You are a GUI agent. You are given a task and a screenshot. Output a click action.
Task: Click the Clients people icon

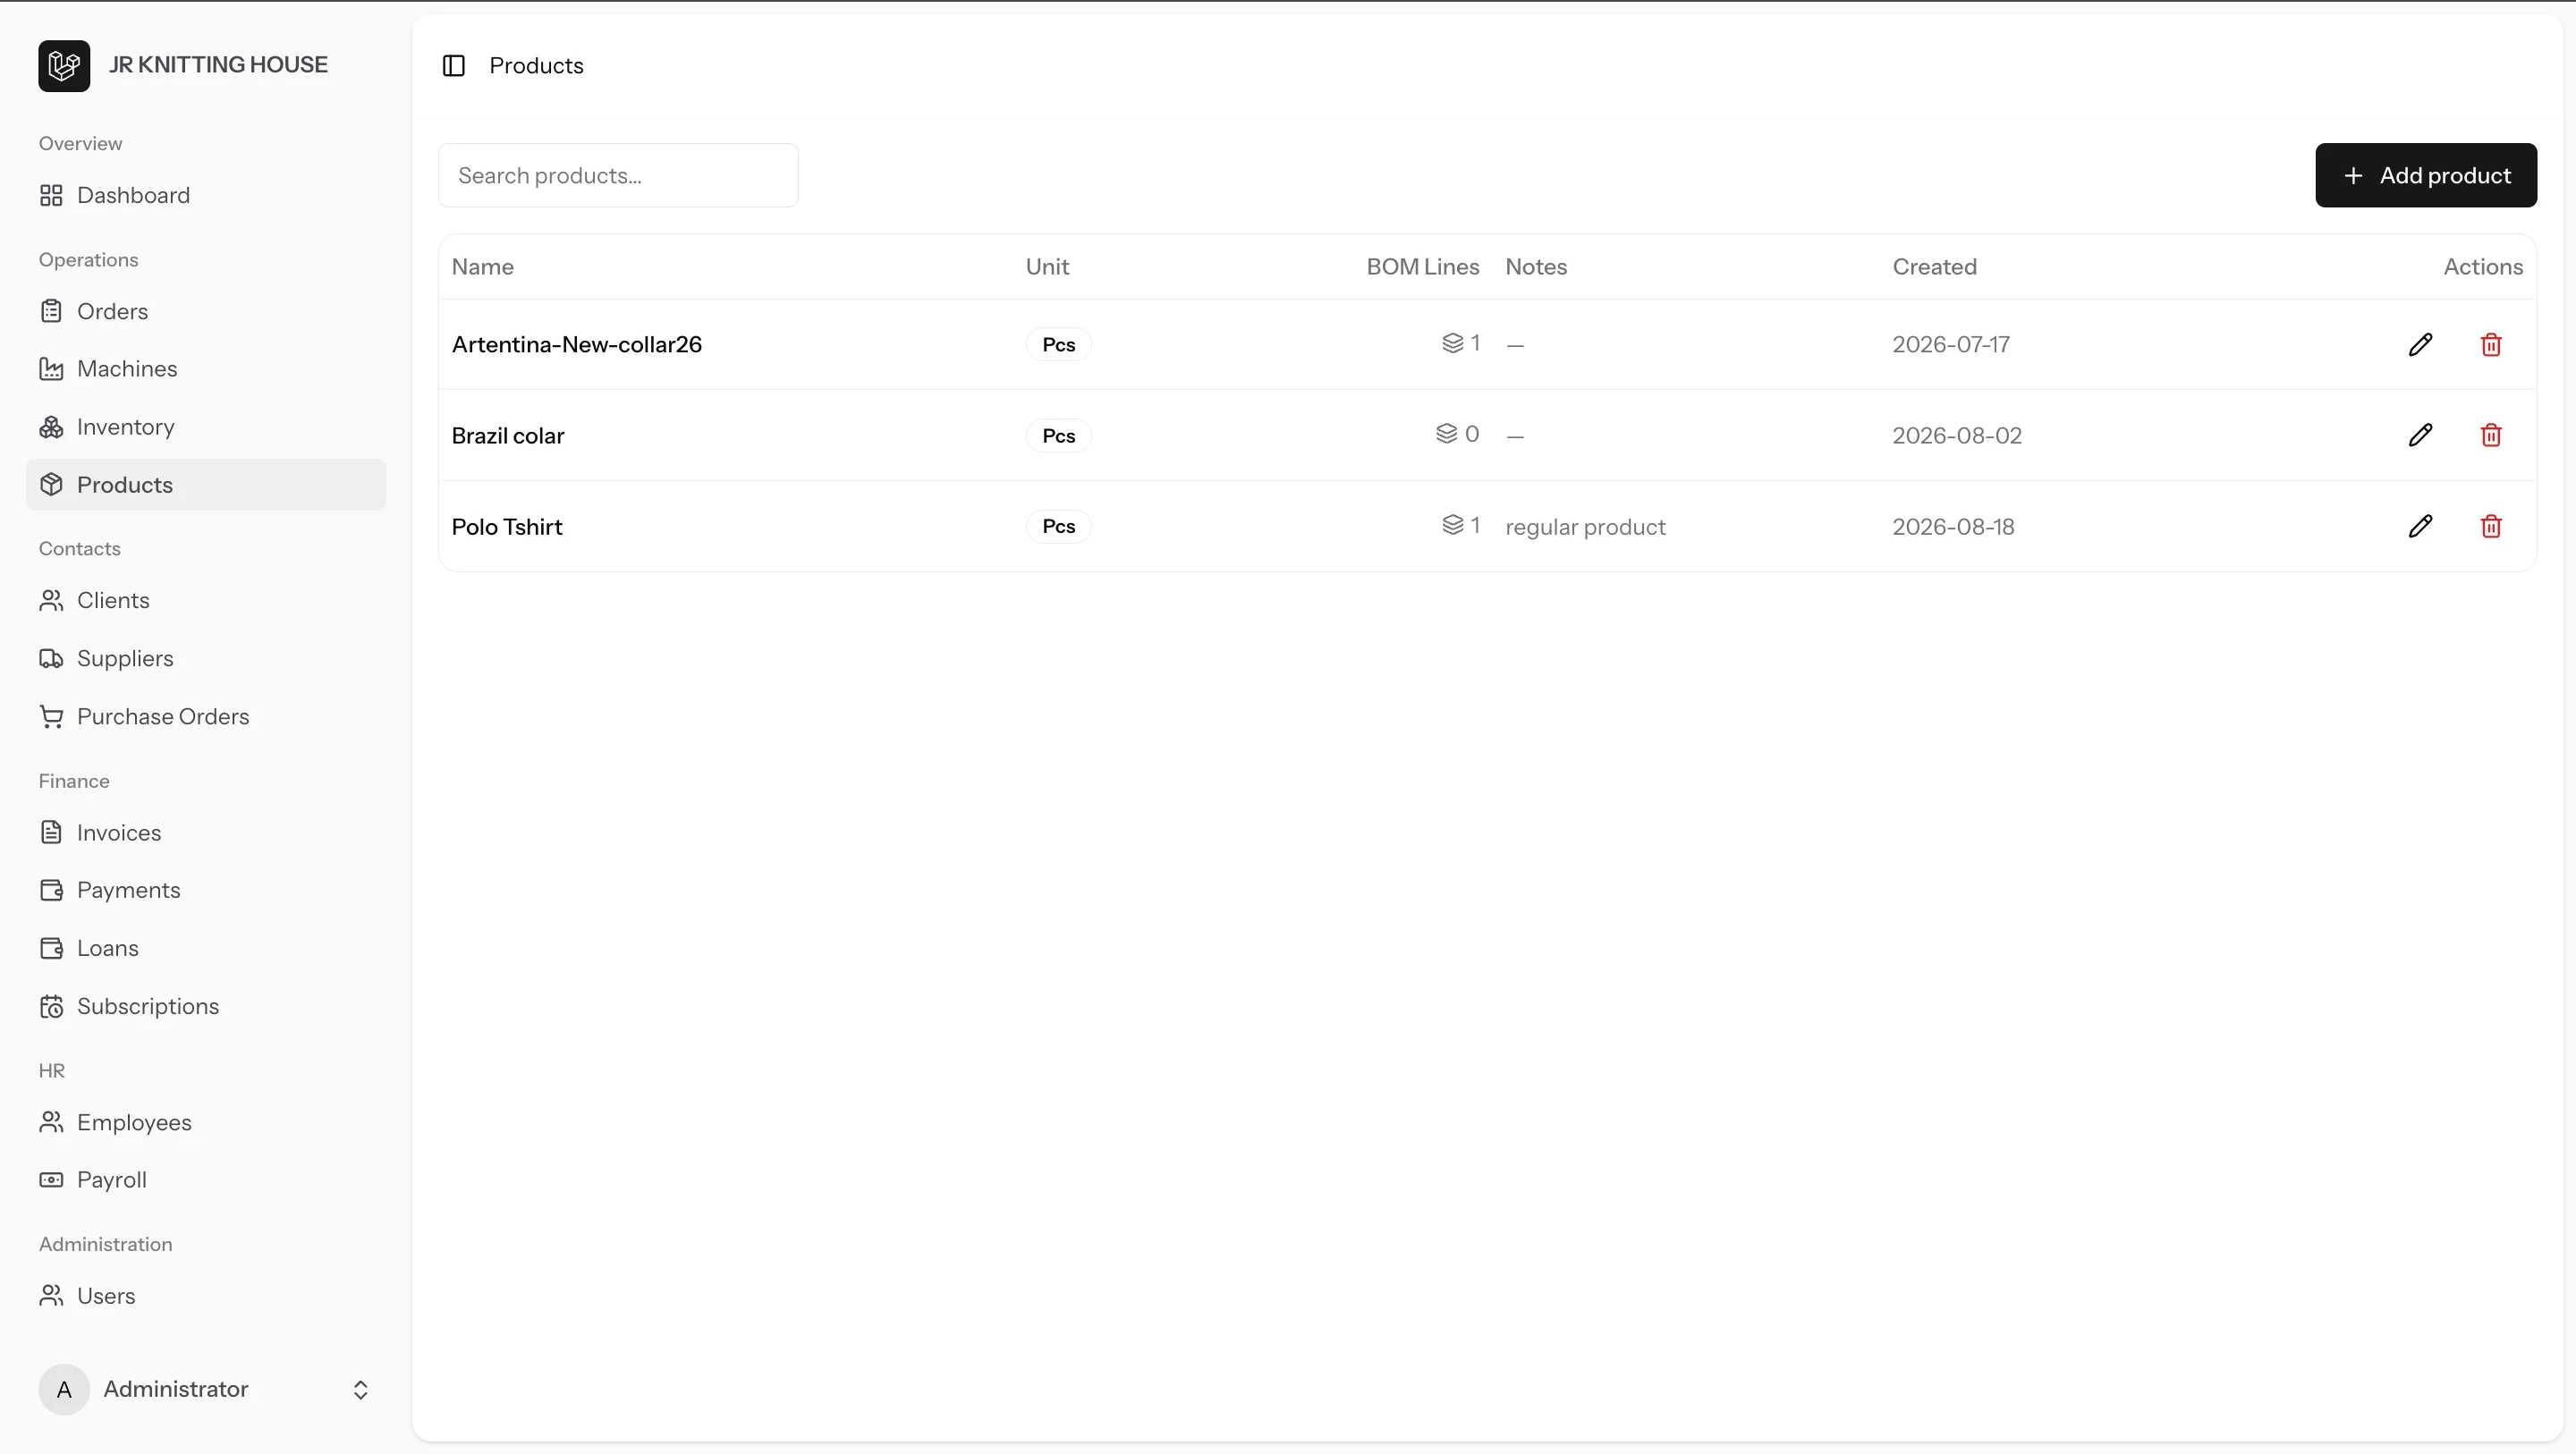pyautogui.click(x=51, y=600)
